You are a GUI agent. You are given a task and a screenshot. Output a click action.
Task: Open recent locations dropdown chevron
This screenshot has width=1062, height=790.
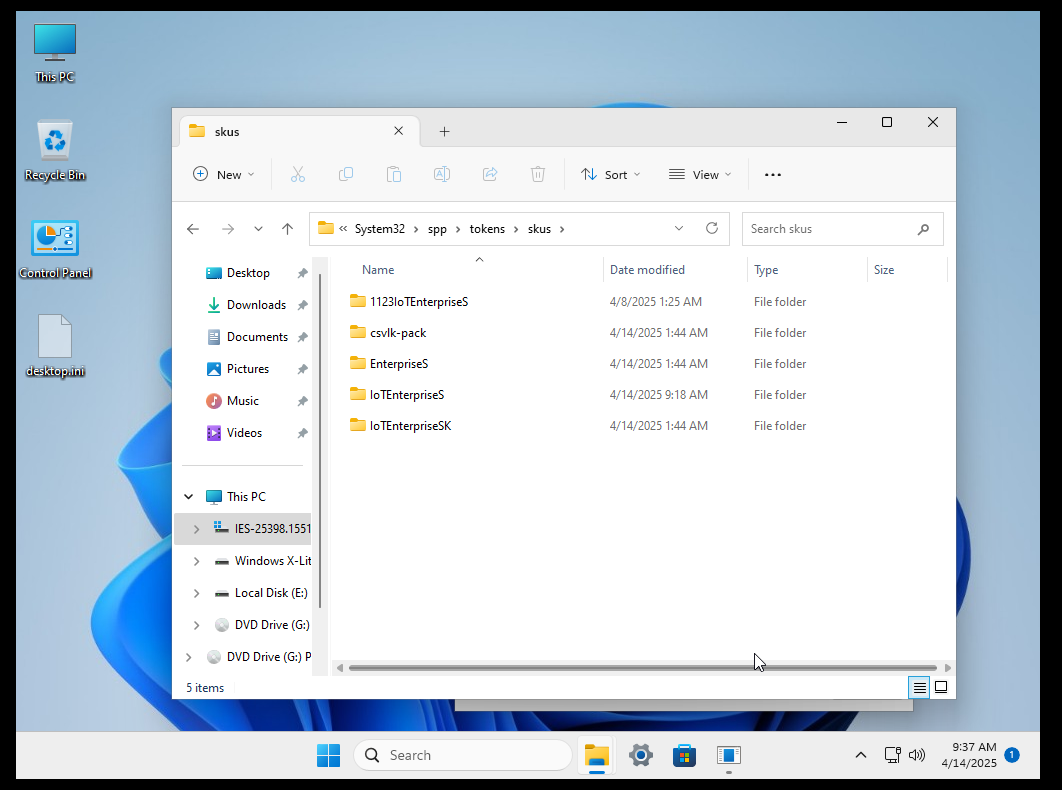pyautogui.click(x=258, y=229)
